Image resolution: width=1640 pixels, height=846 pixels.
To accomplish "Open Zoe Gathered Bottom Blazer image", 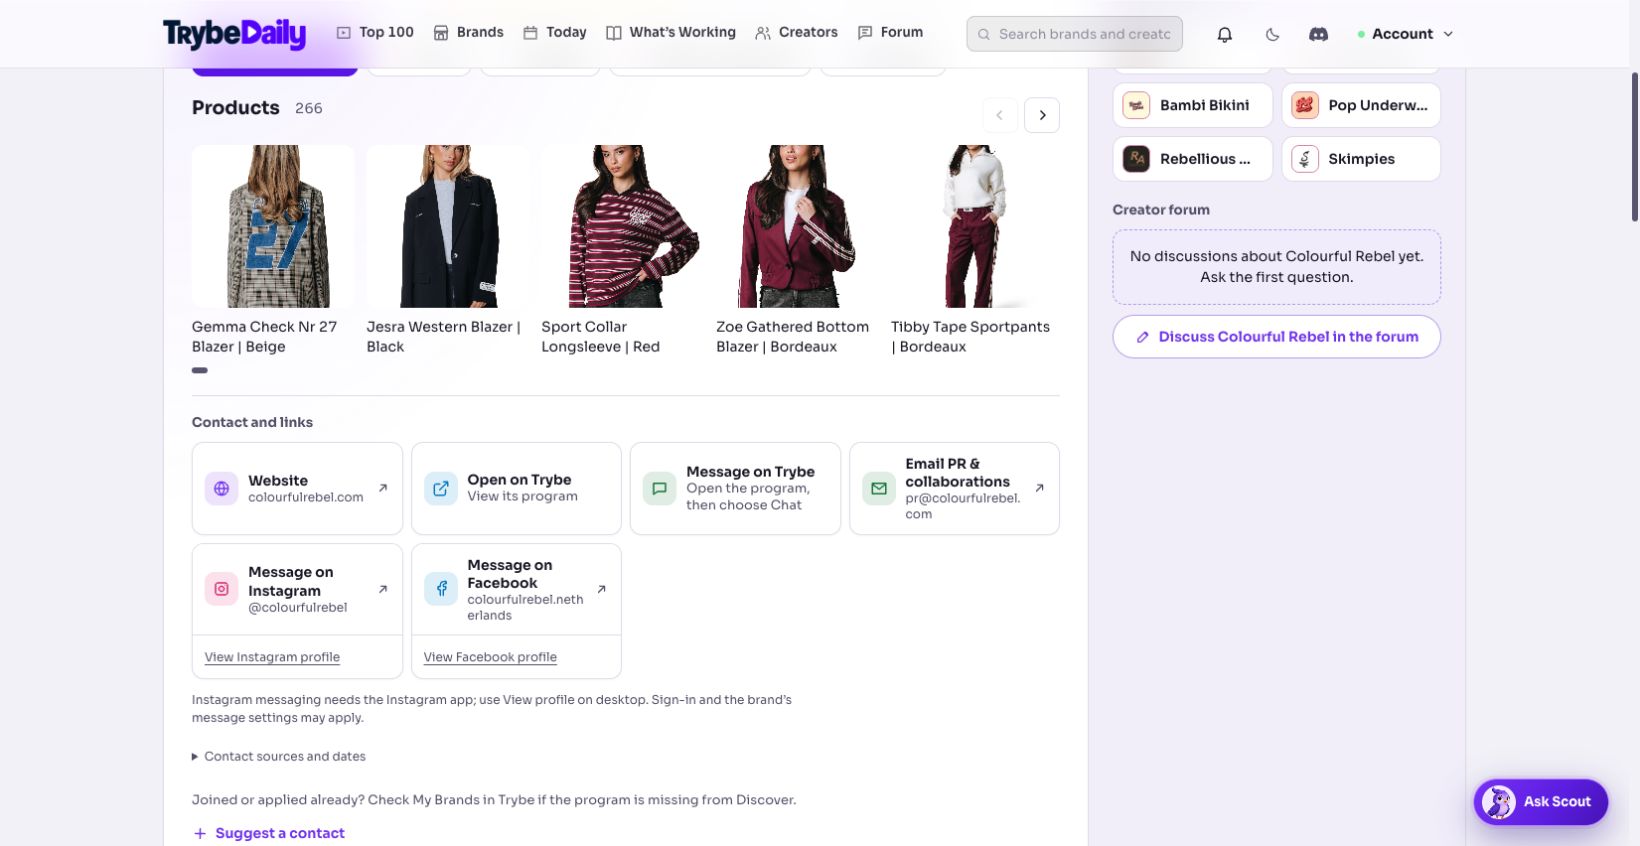I will (x=797, y=226).
